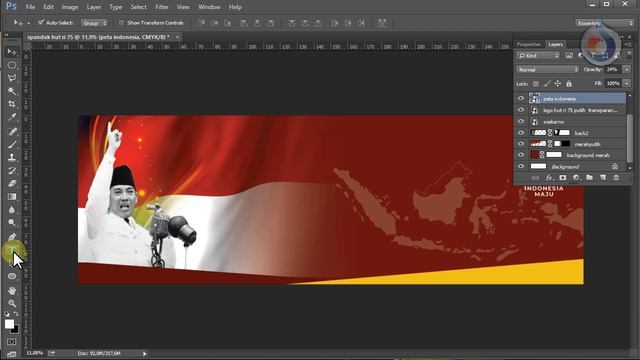Select the Dodge tool

click(12, 223)
